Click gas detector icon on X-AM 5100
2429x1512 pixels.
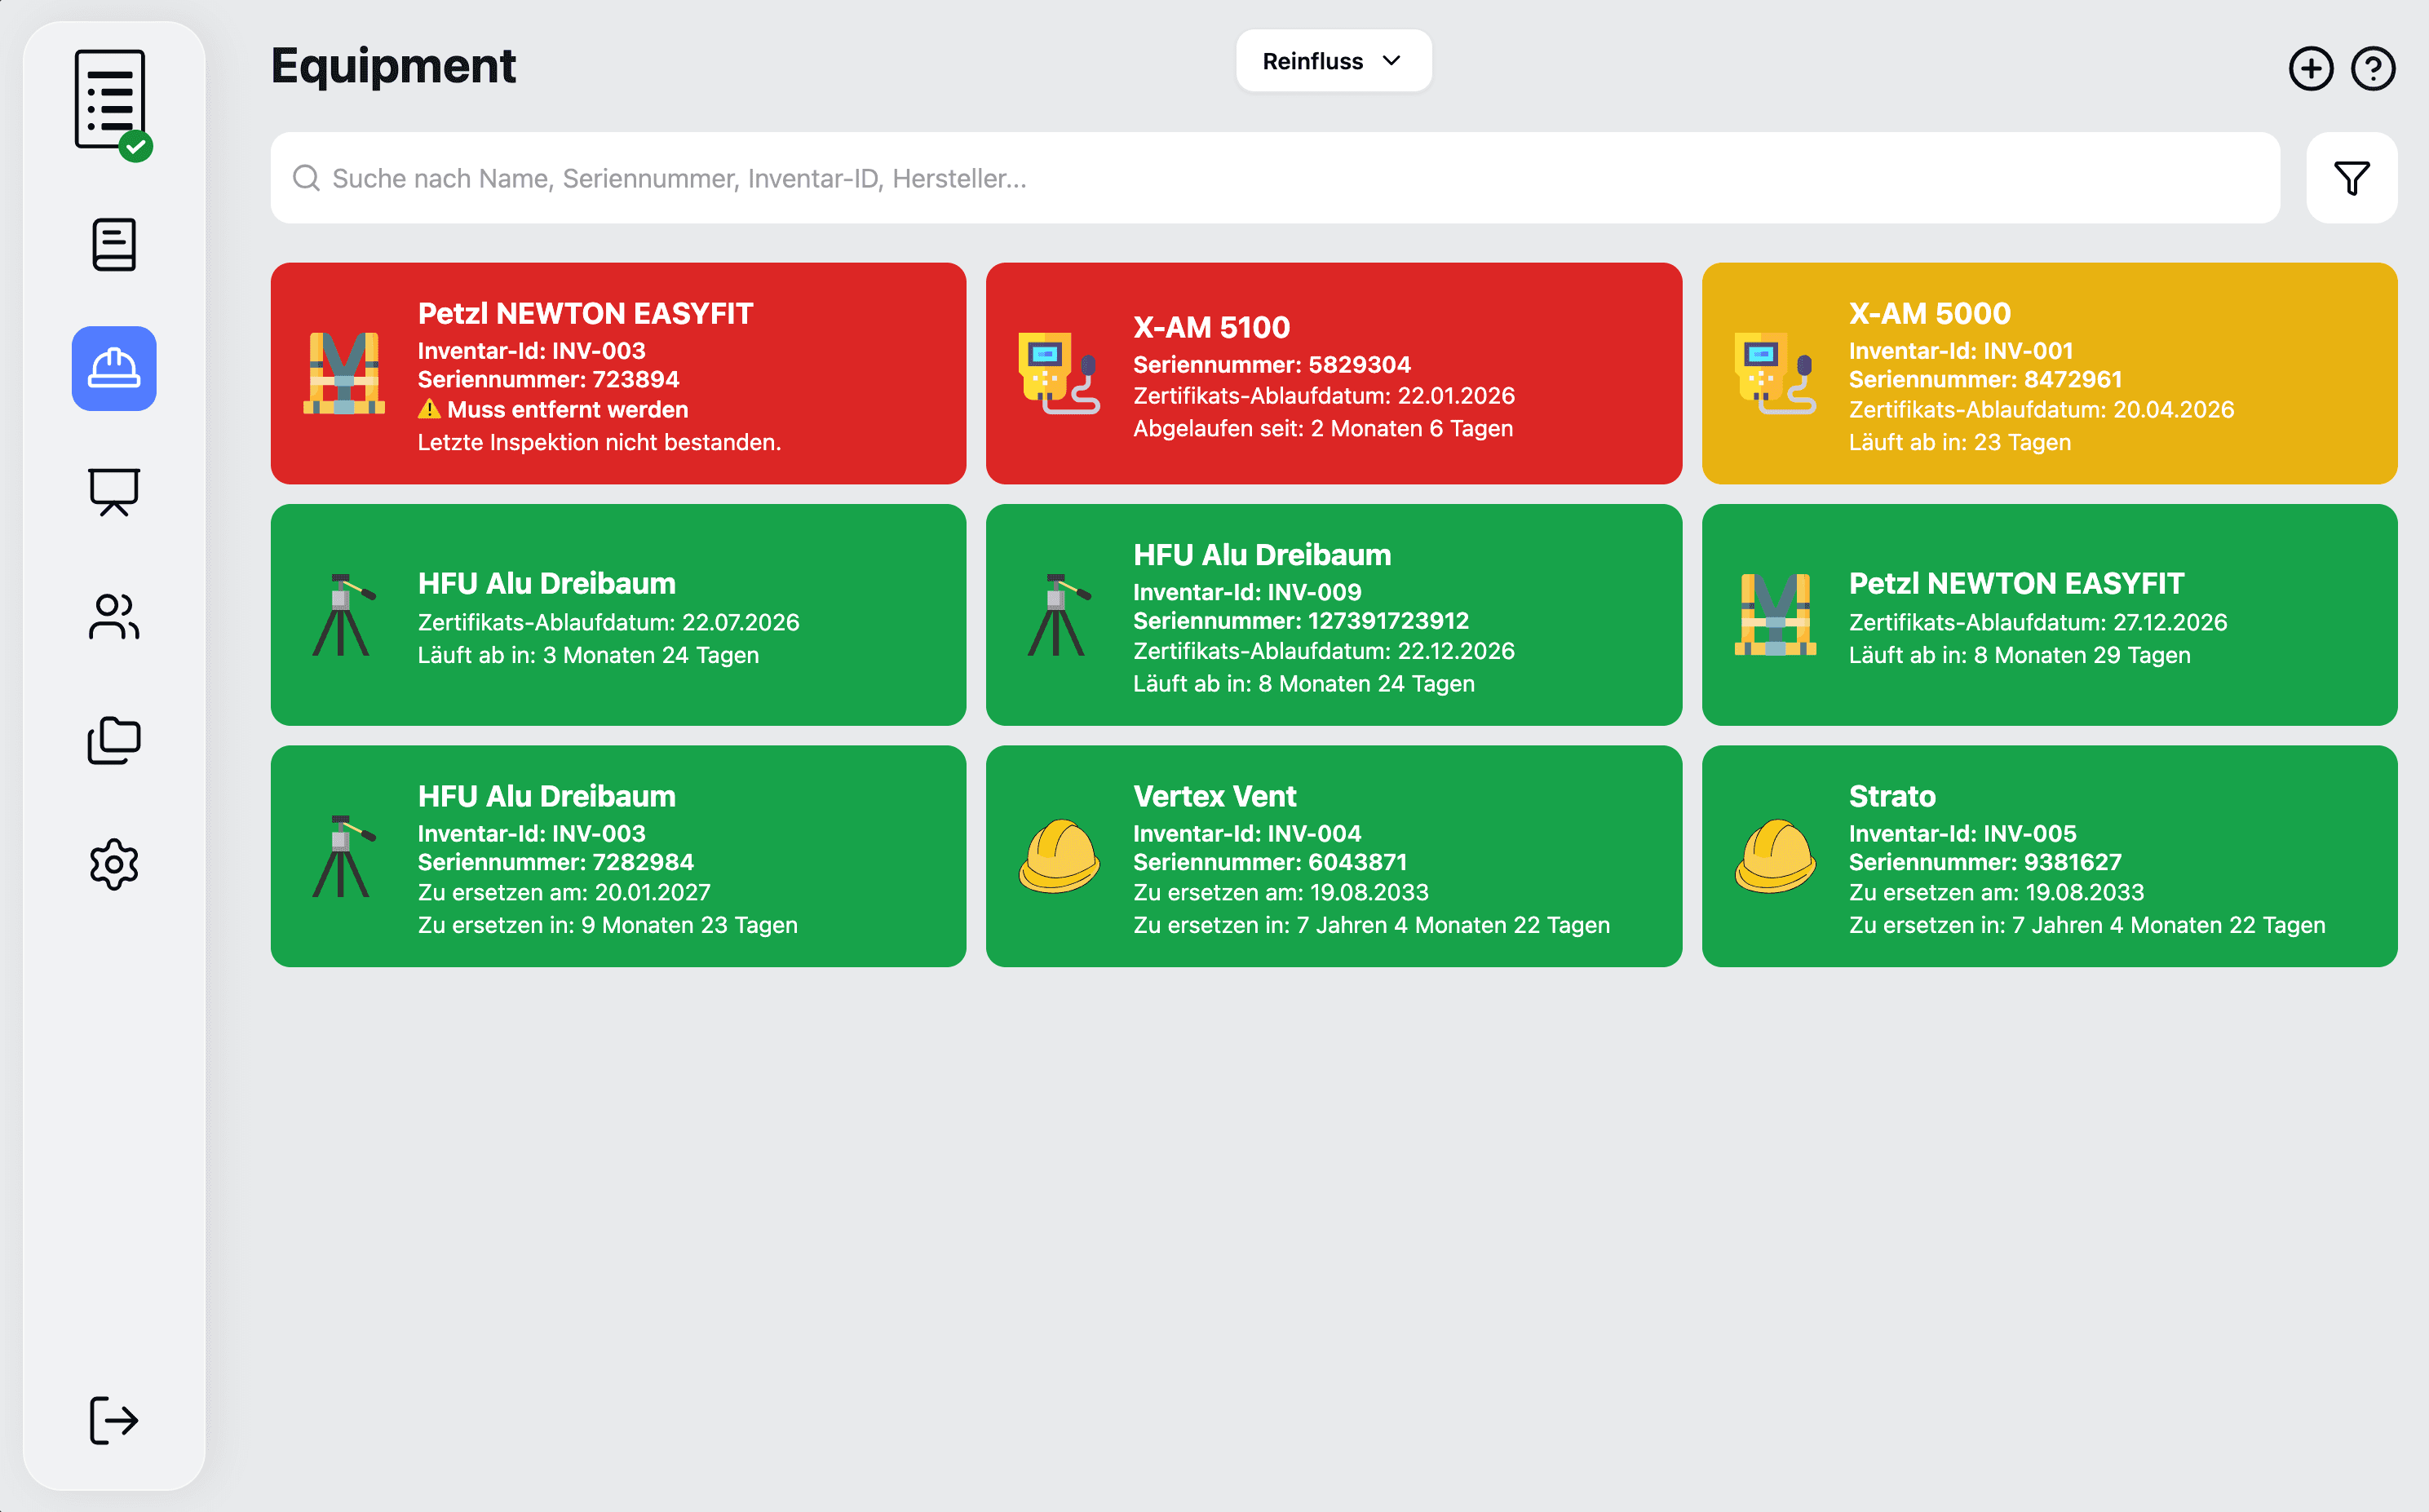[1059, 373]
